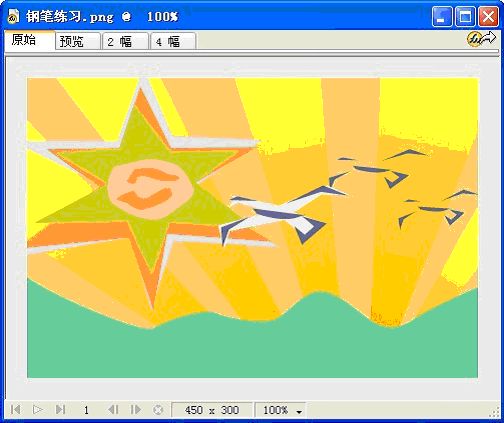The image size is (504, 423).
Task: Click the document icon in title bar
Action: coord(13,16)
